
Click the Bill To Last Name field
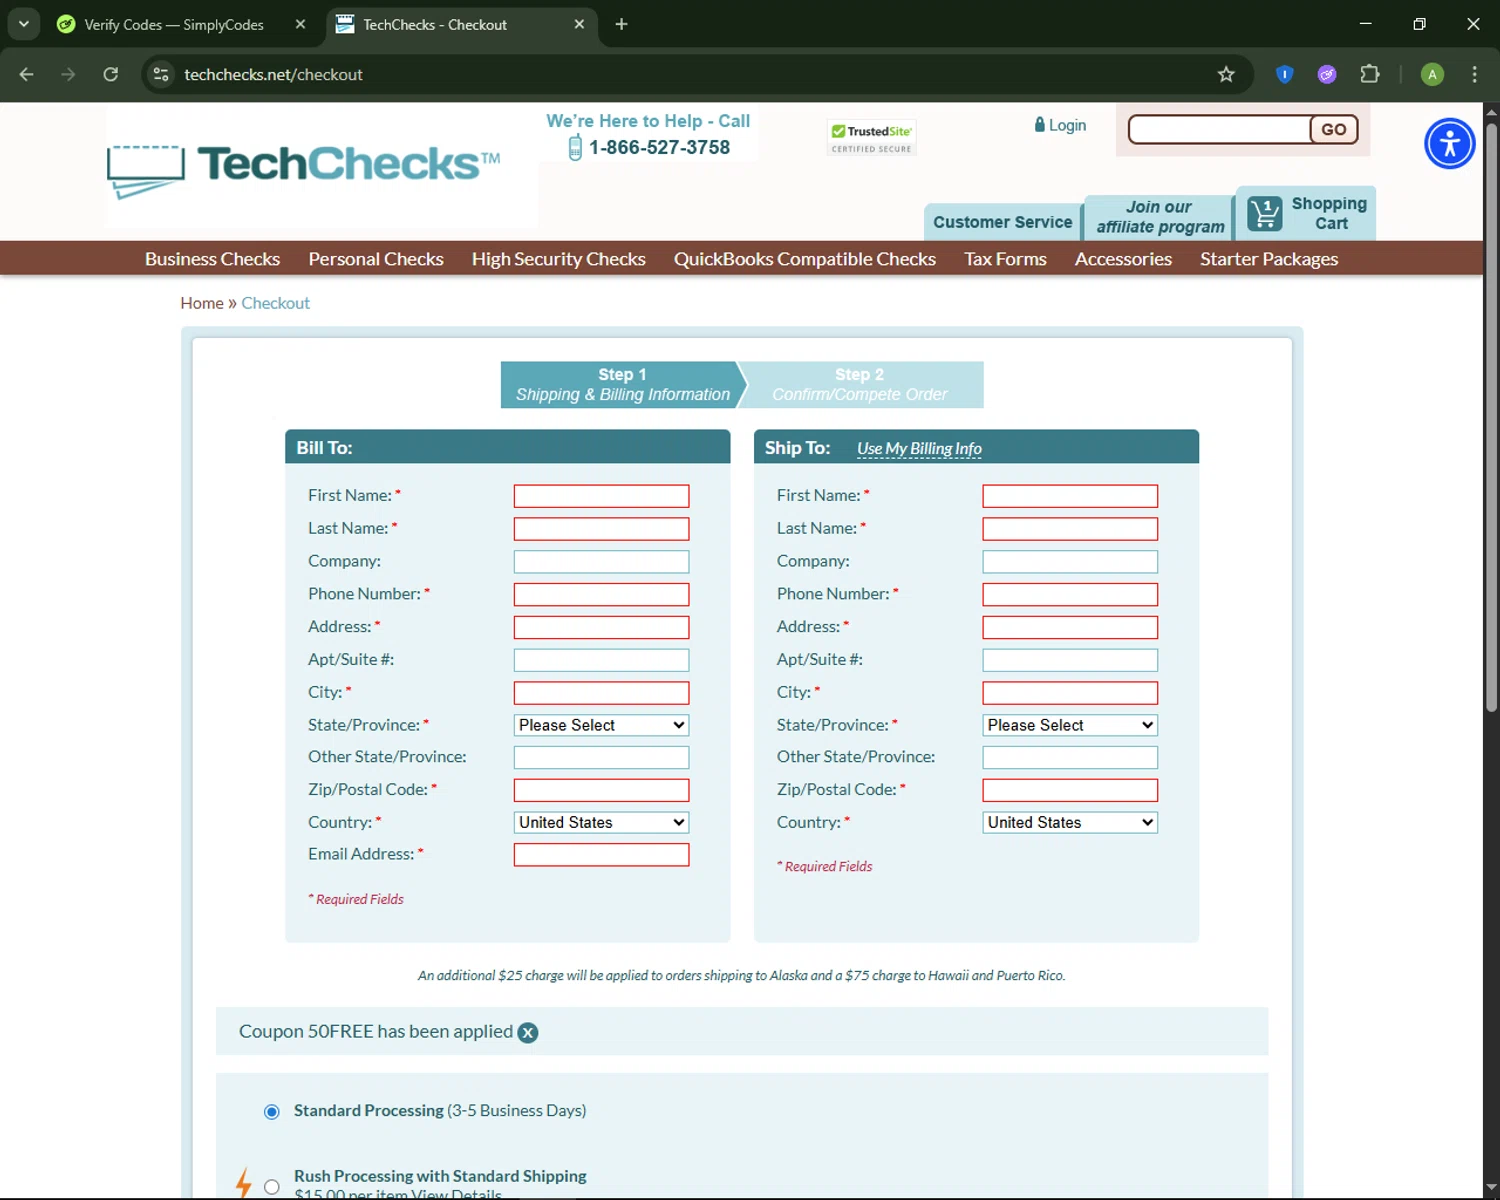[601, 529]
